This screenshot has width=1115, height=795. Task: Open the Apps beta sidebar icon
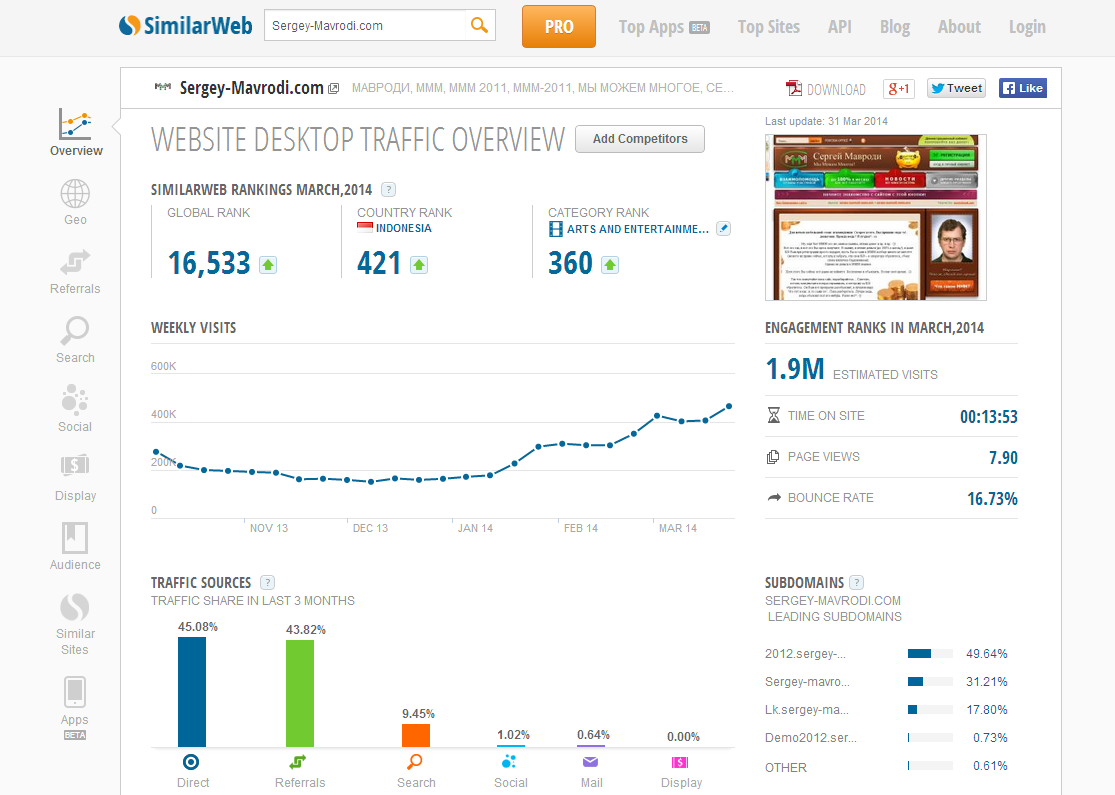pos(75,692)
